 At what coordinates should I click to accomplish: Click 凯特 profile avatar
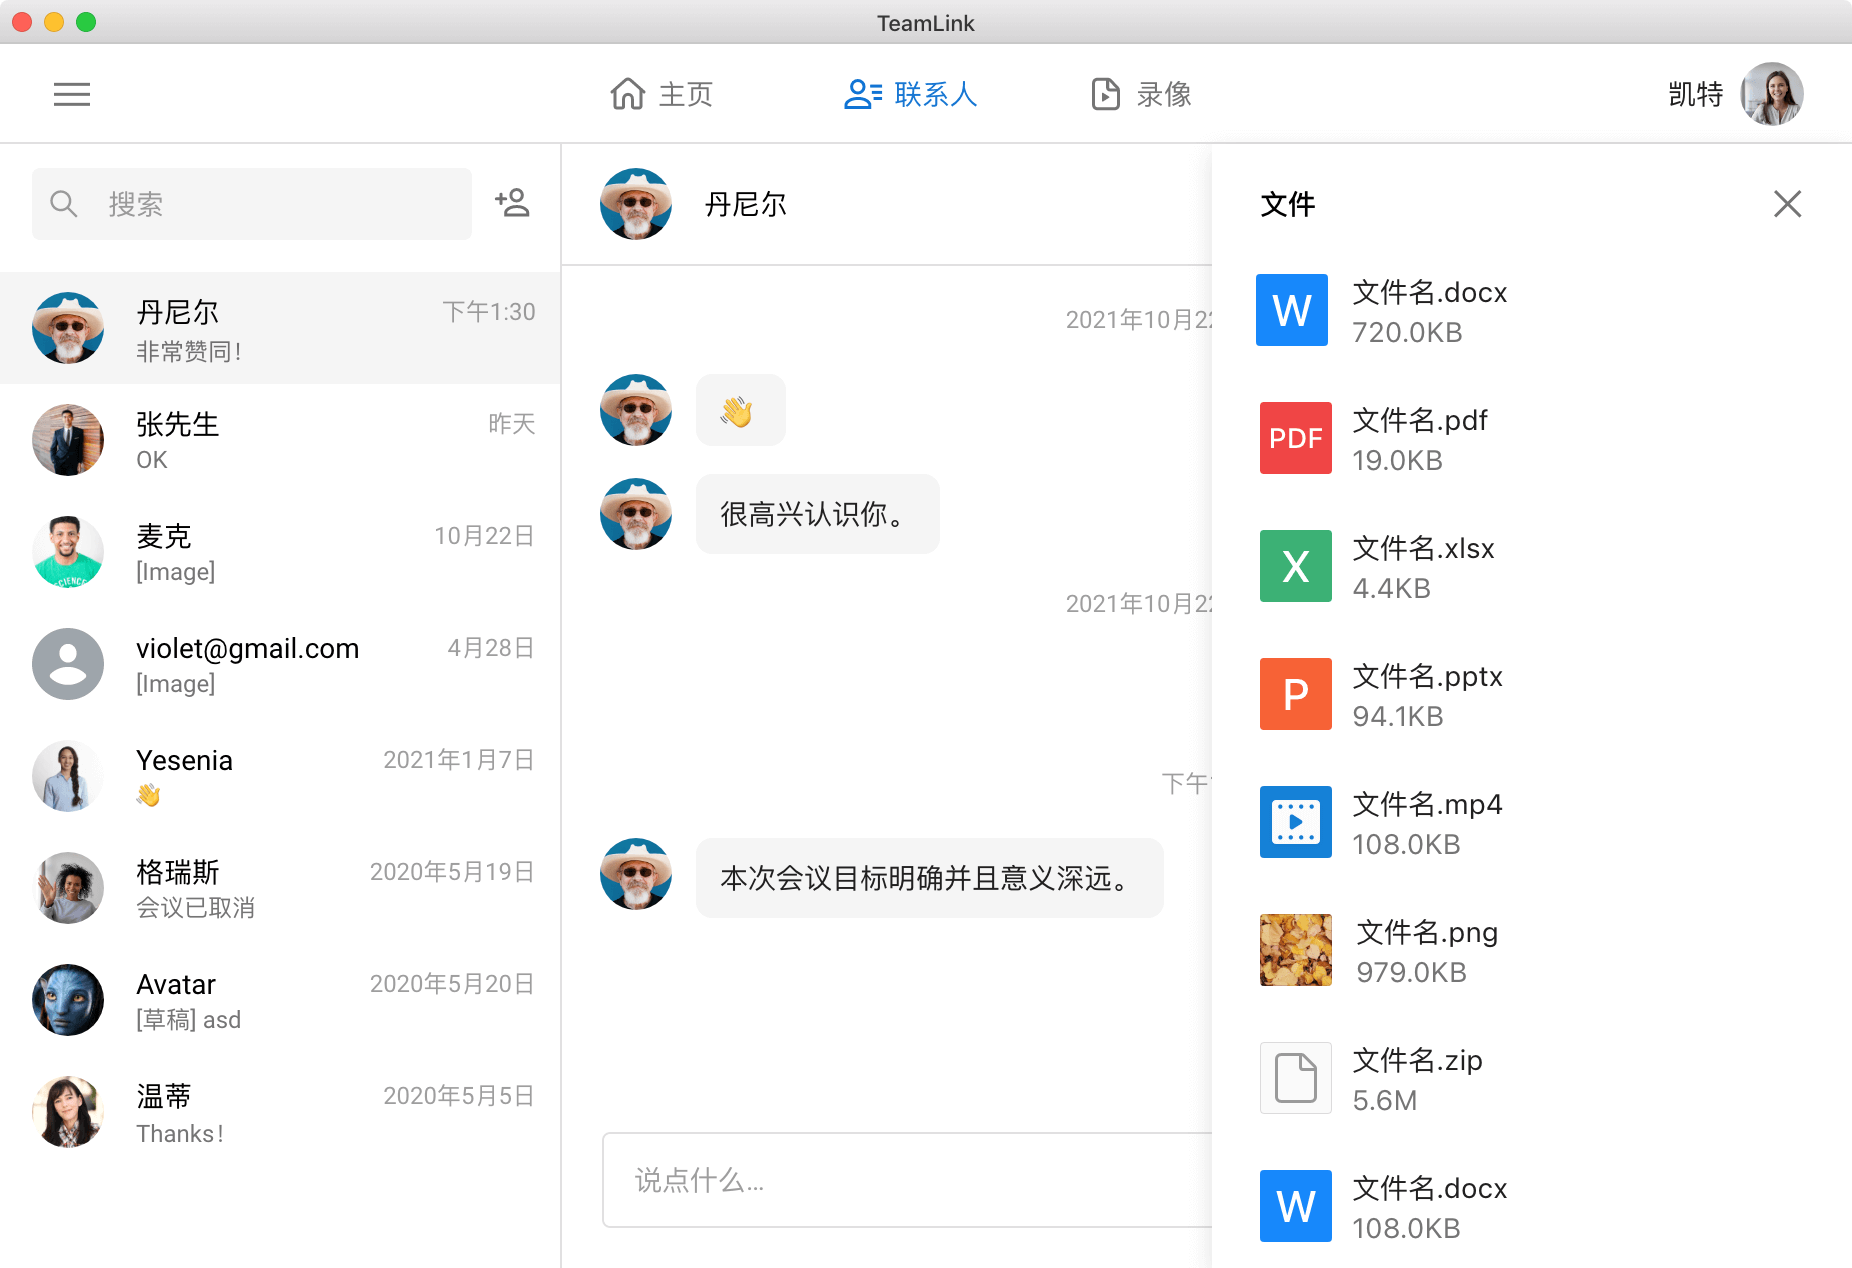(x=1771, y=94)
